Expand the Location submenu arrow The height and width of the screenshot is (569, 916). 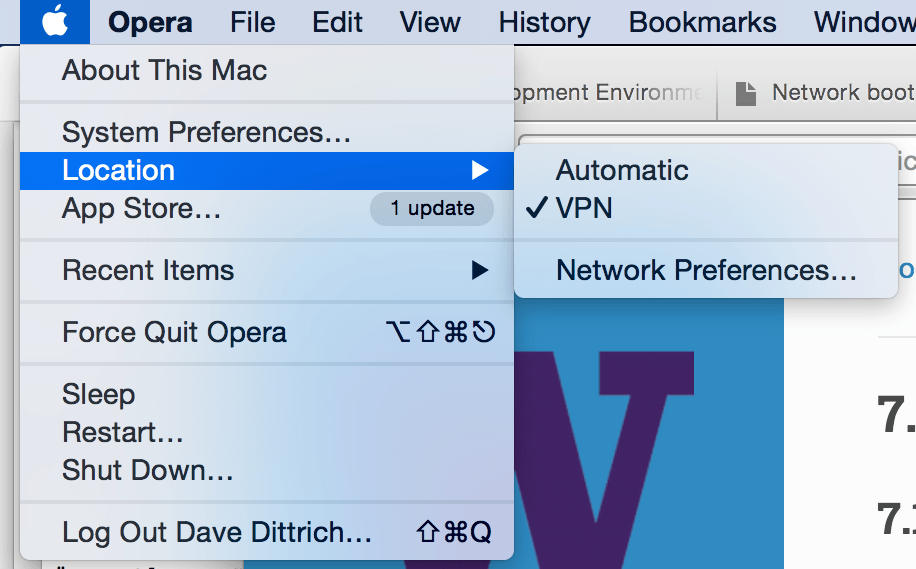480,171
